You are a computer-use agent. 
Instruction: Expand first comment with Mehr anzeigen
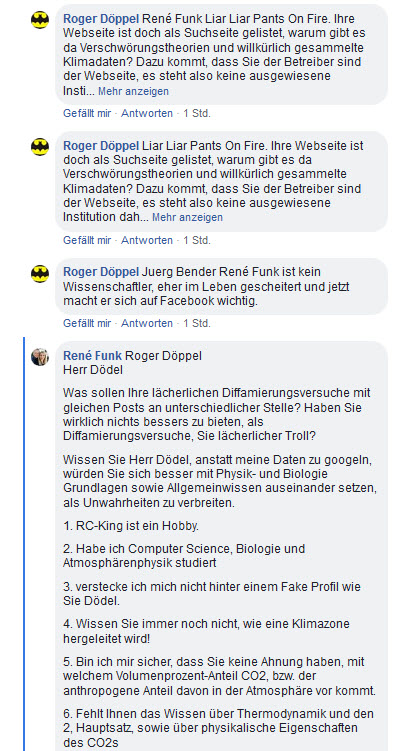click(133, 91)
